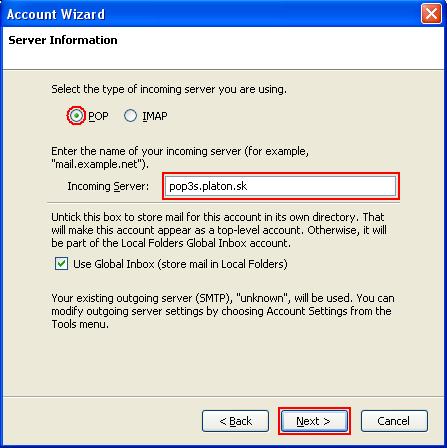The height and width of the screenshot is (448, 447).
Task: Click the 'Incoming Server:' field label
Action: (x=108, y=186)
